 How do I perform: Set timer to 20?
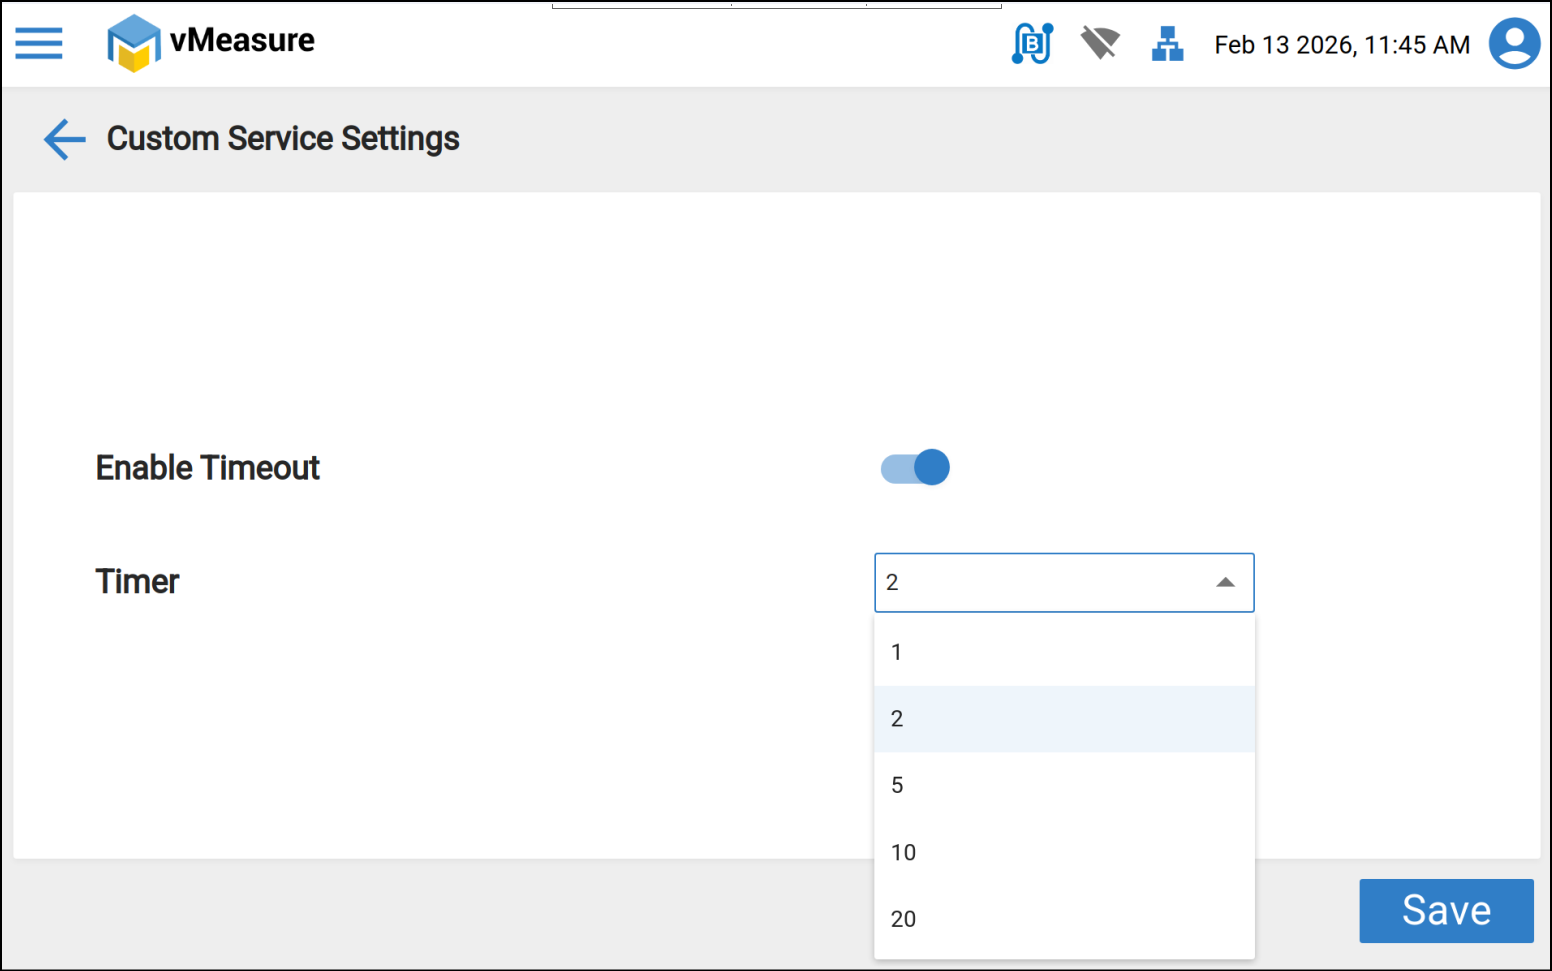click(x=1064, y=919)
